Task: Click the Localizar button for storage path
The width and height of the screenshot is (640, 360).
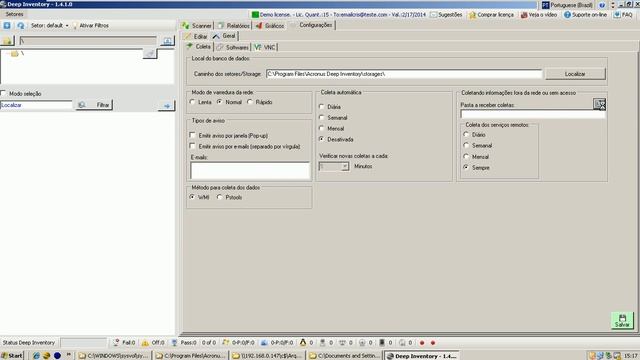Action: [x=575, y=74]
